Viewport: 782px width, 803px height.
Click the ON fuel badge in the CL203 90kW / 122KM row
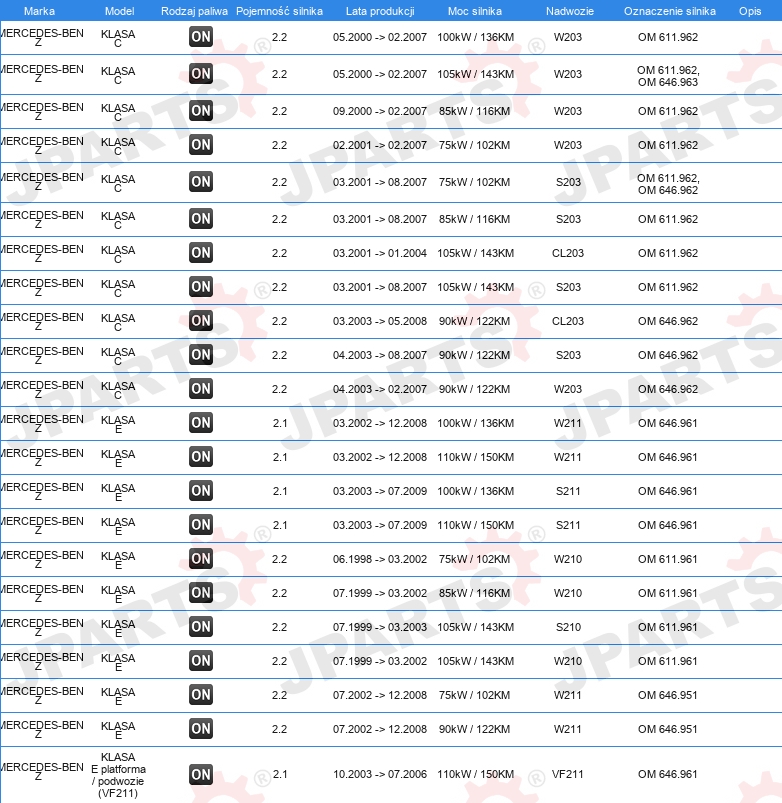point(201,321)
